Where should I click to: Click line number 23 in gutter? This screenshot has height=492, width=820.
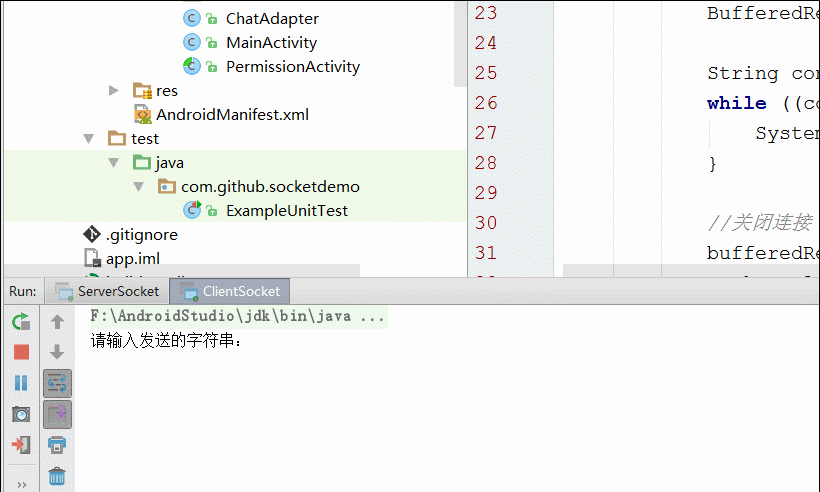486,13
